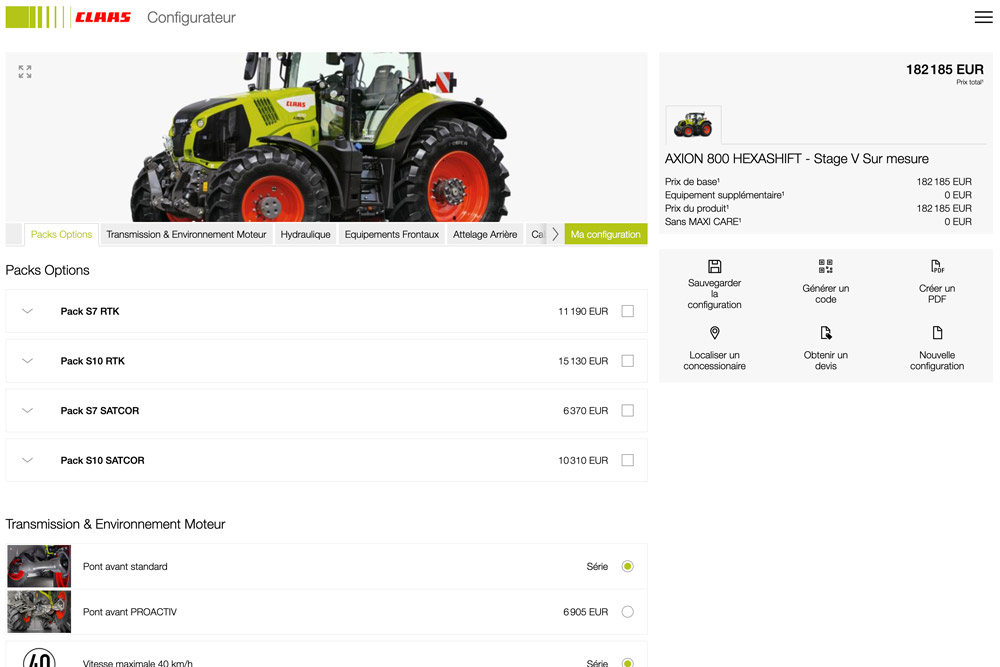Tick the Pack S10 SATCOR checkbox
The image size is (1000, 667).
pyautogui.click(x=628, y=460)
